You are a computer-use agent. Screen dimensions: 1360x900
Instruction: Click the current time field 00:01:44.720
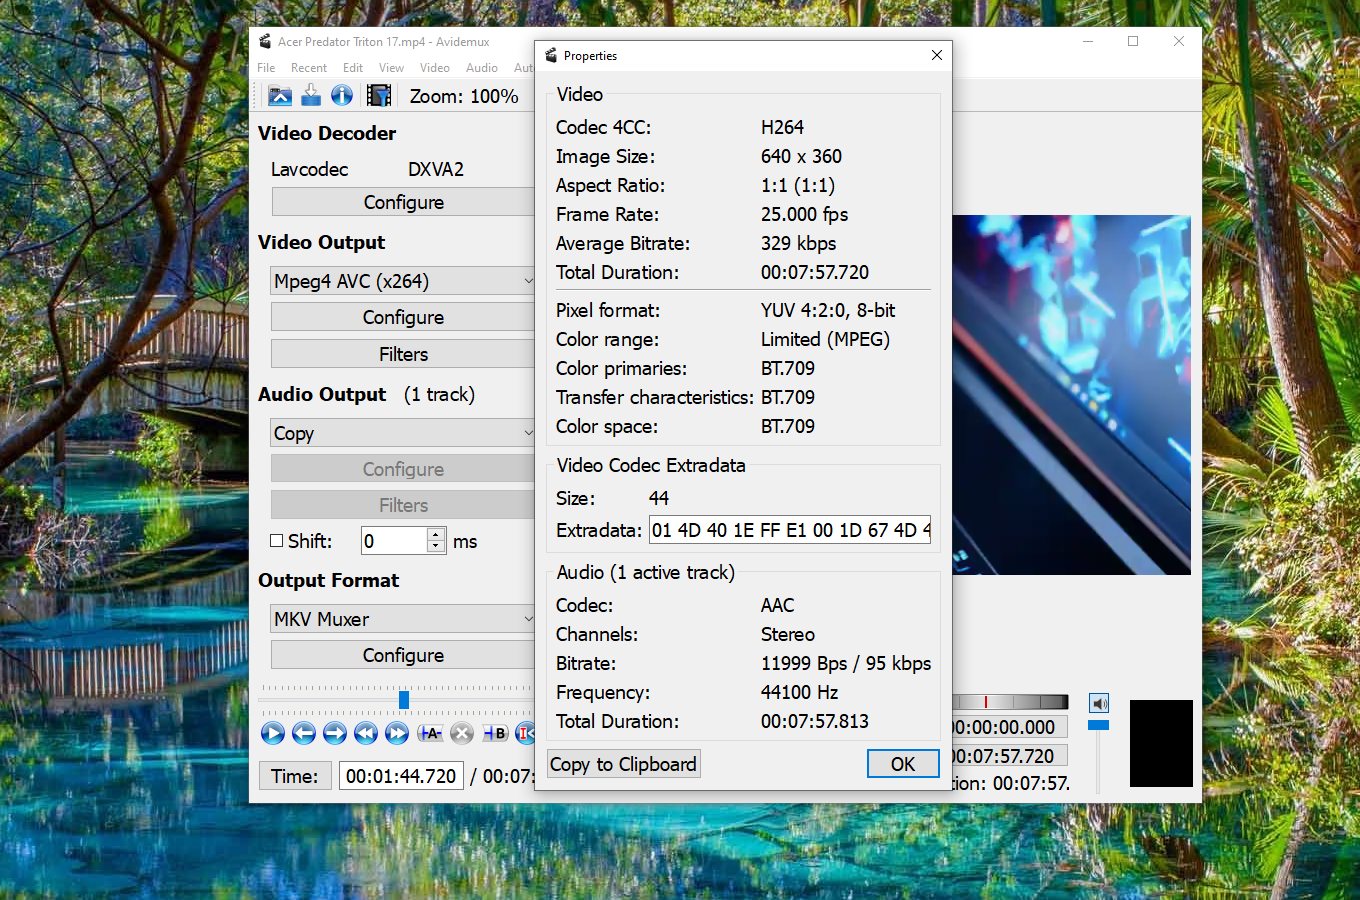click(401, 776)
